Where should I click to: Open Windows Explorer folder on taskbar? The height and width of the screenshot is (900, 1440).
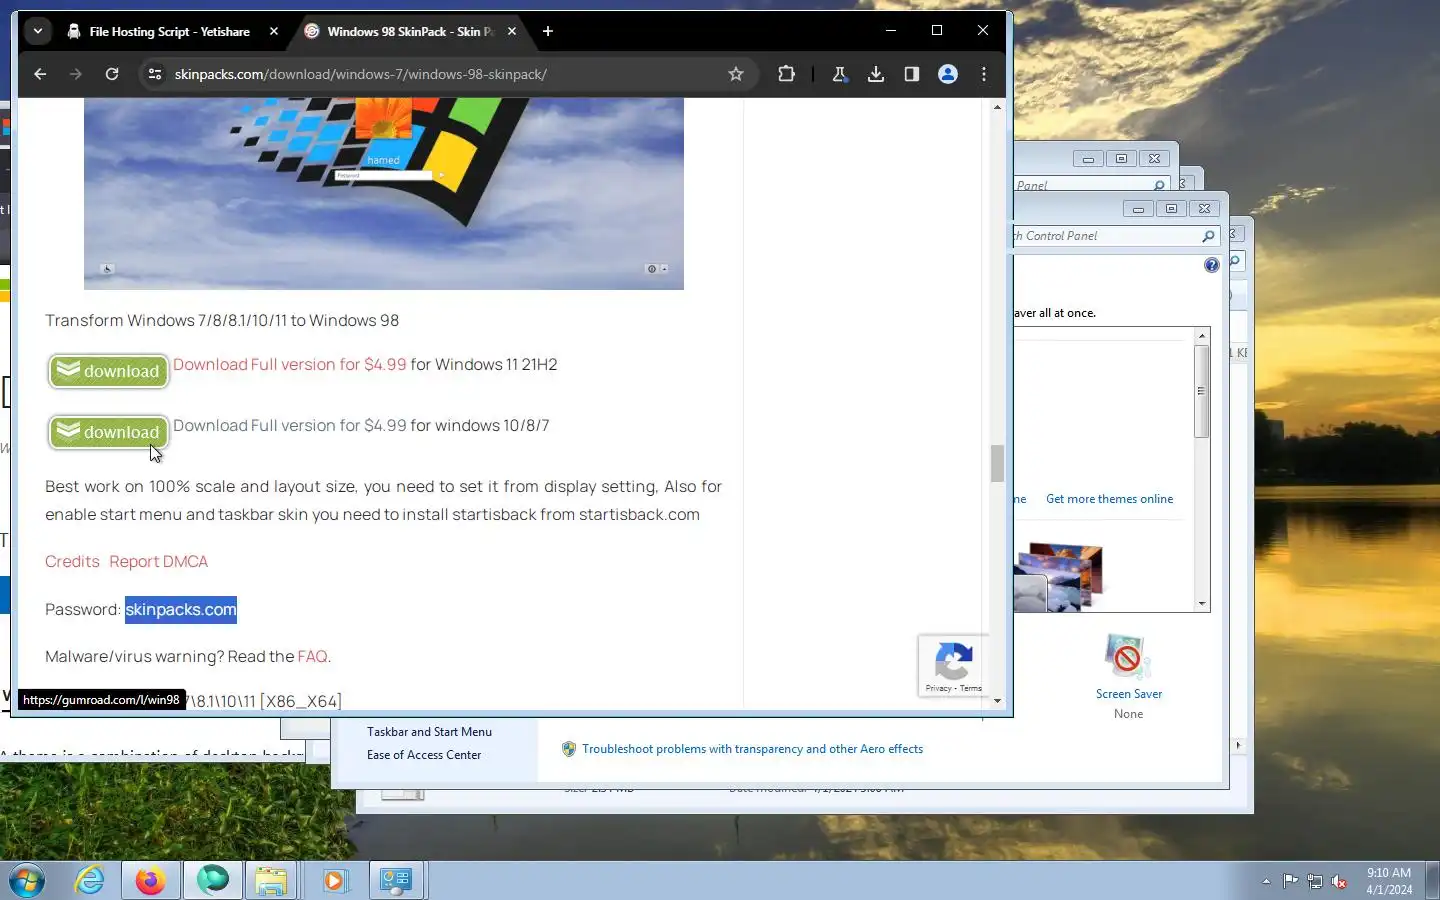tap(271, 881)
